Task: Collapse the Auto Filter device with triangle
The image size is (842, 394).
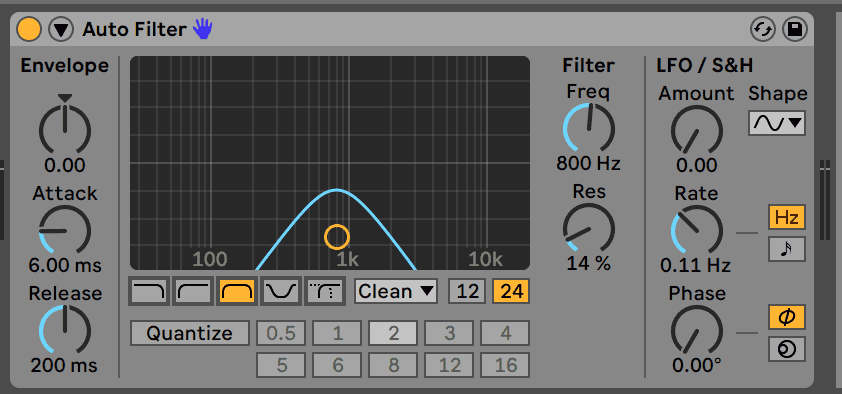Action: coord(61,30)
